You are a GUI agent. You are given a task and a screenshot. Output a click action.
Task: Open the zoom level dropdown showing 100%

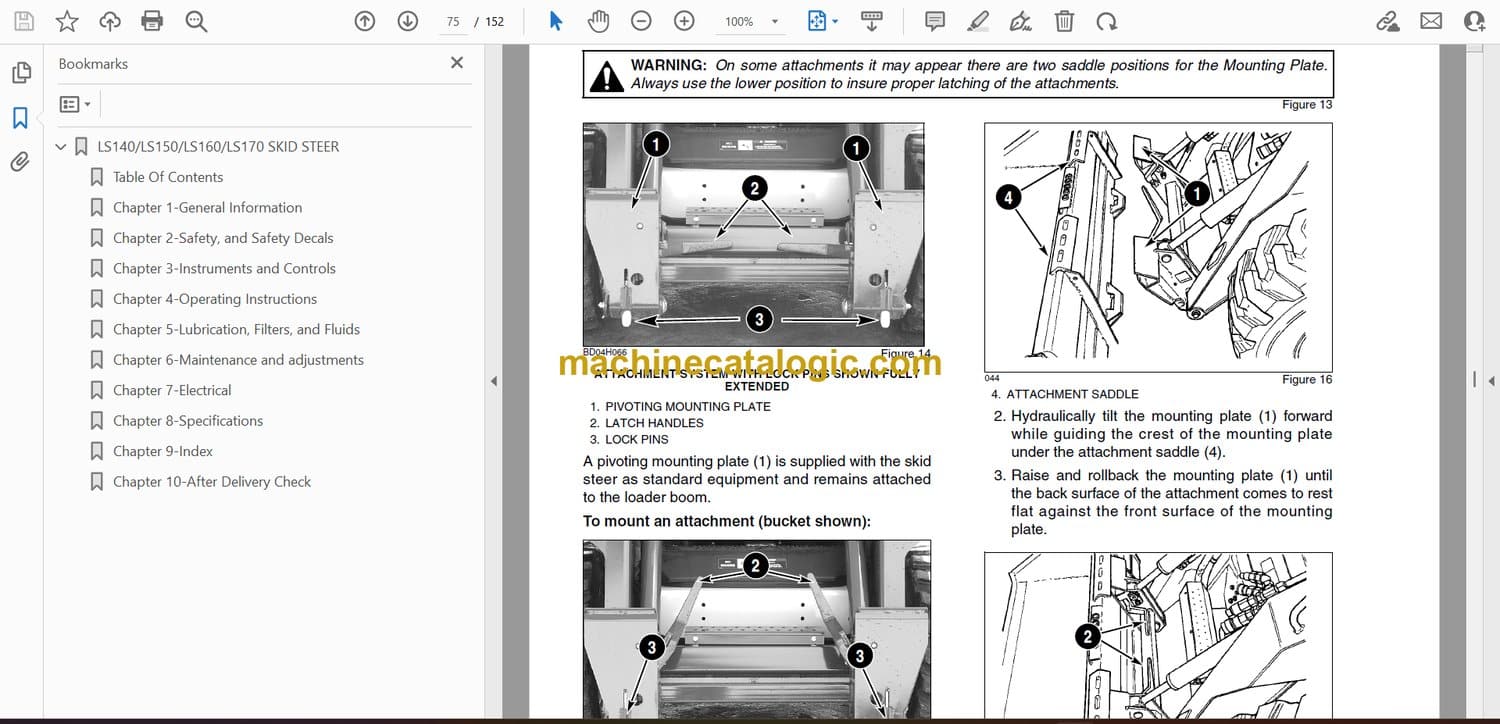(751, 21)
